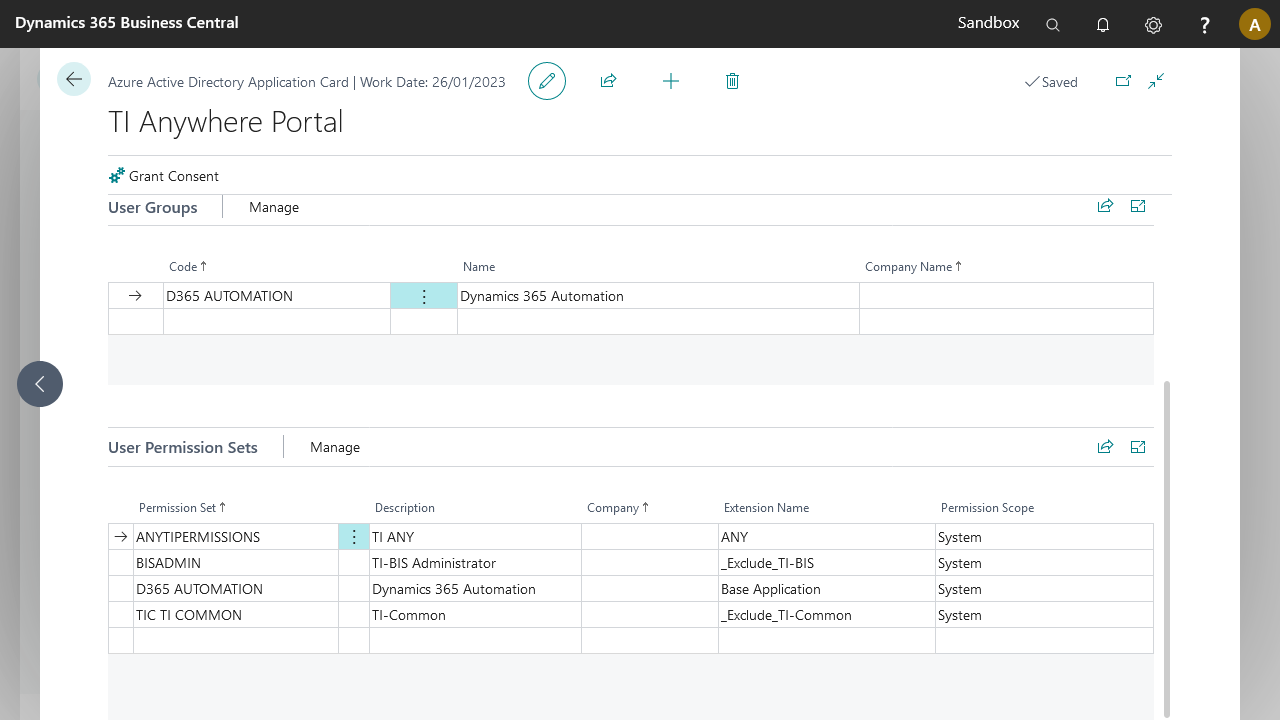Screen dimensions: 1280x720
Task: Collapse the page using shrink arrows icon
Action: [x=1156, y=81]
